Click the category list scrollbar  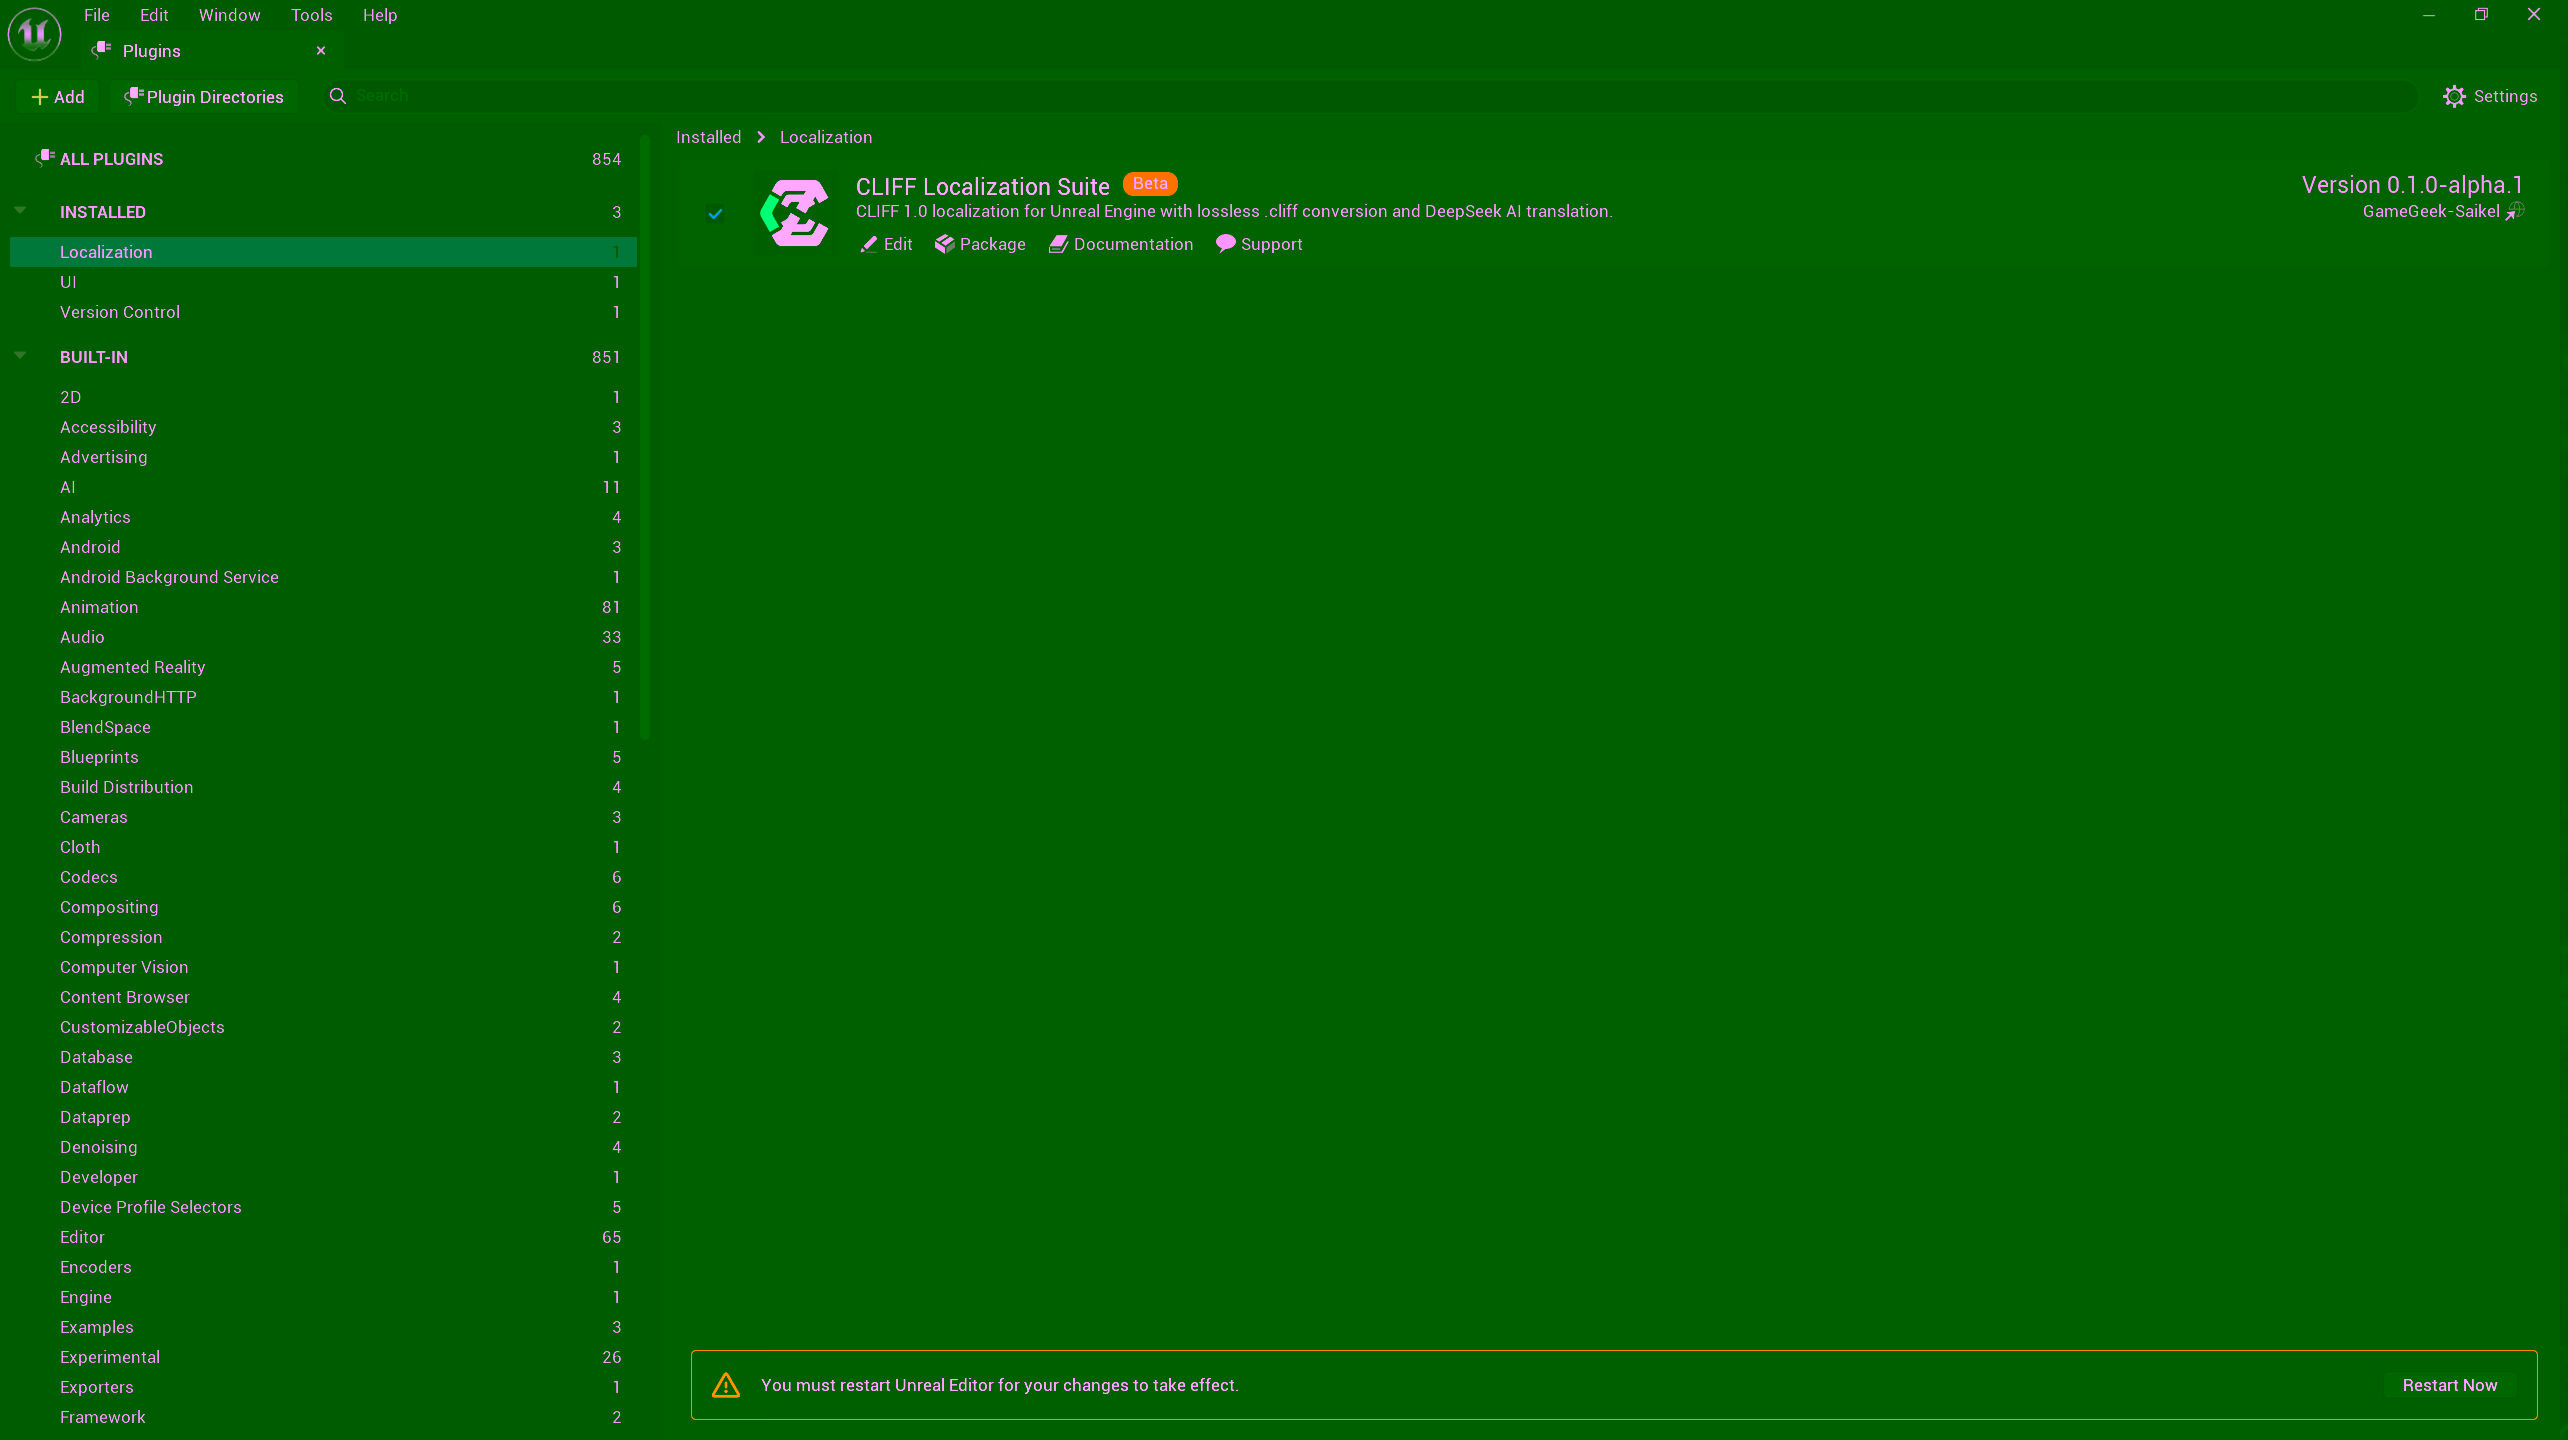(x=645, y=438)
